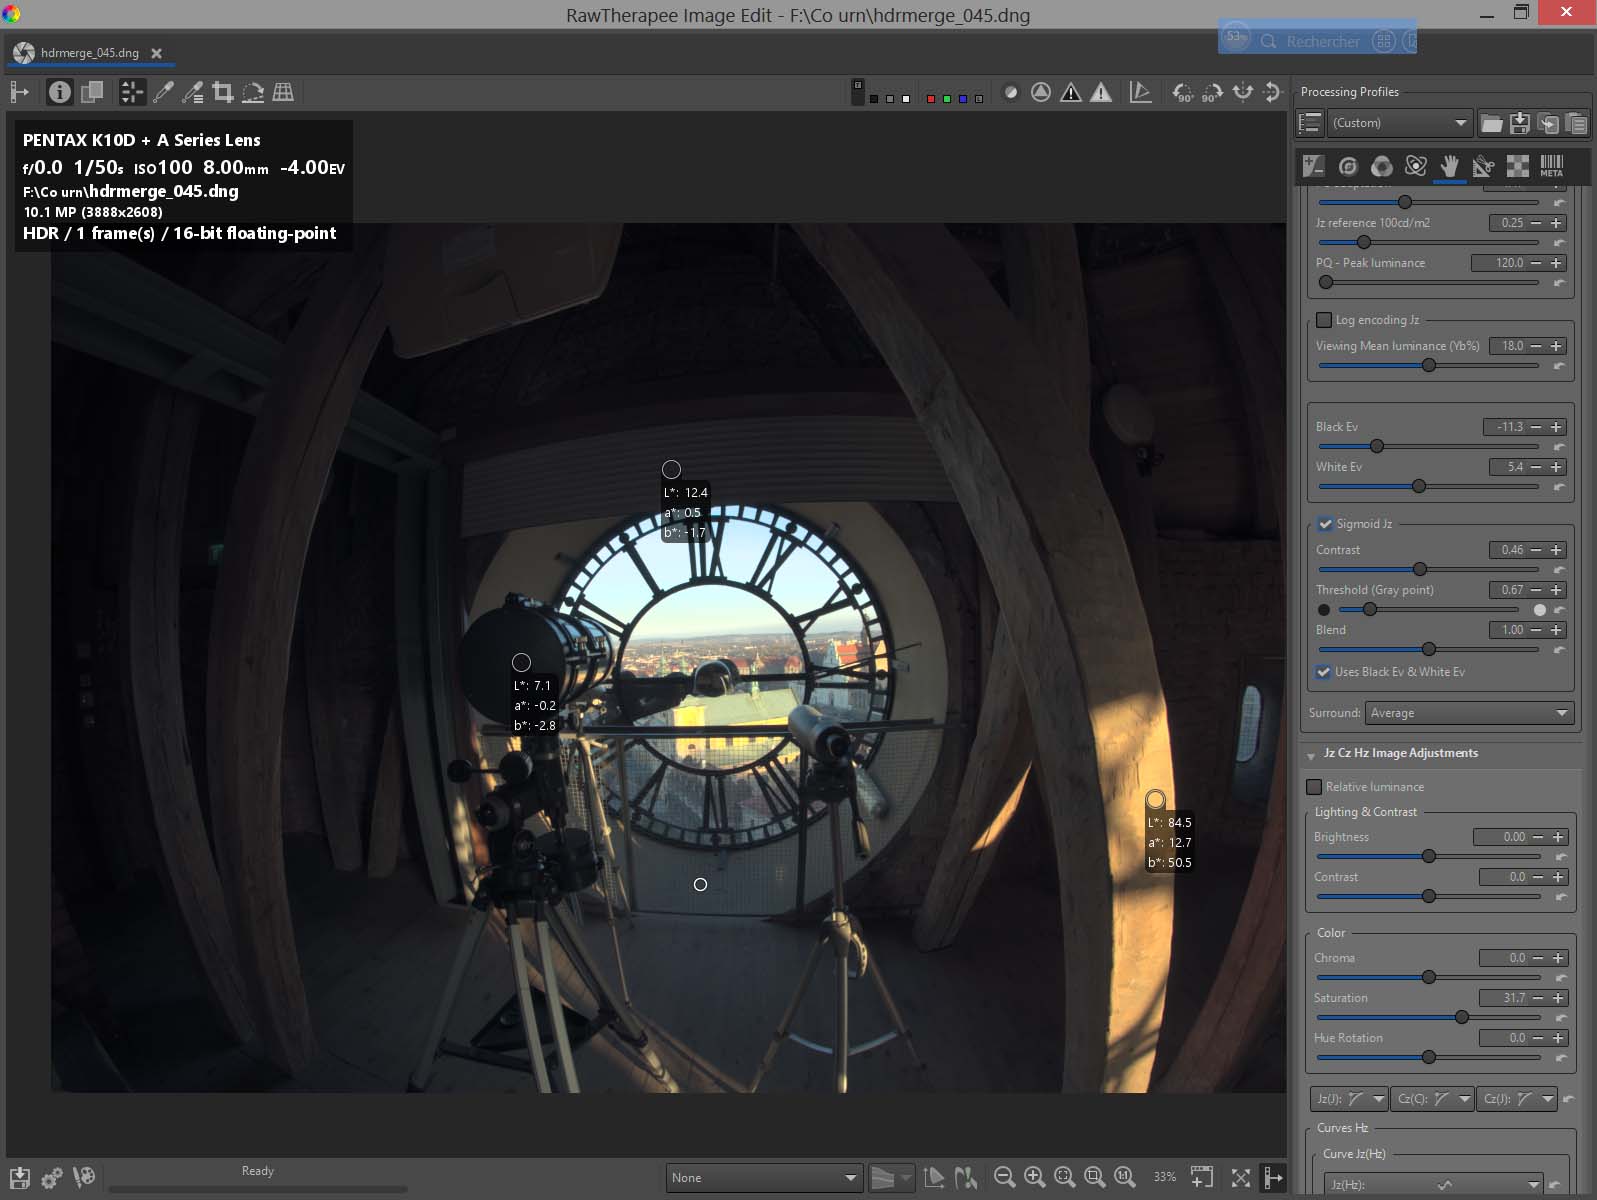
Task: Open the Meta tab in tool panel
Action: click(x=1551, y=166)
